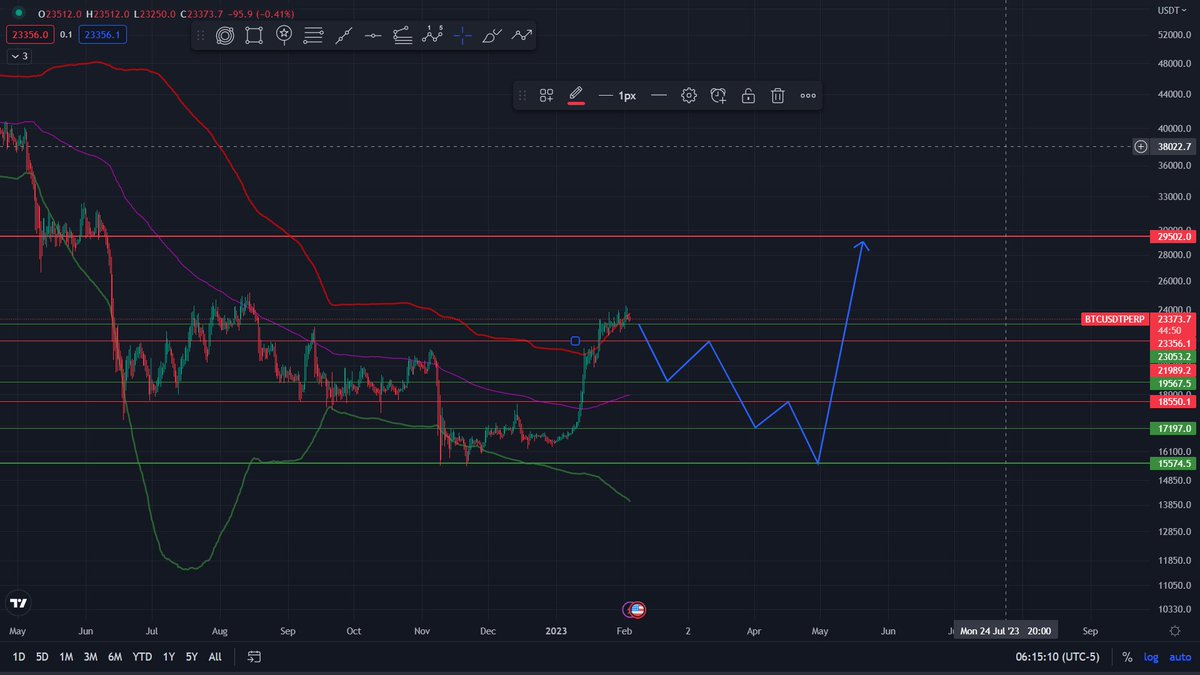Click the order quantity value 0.1
This screenshot has height=675, width=1200.
(66, 33)
